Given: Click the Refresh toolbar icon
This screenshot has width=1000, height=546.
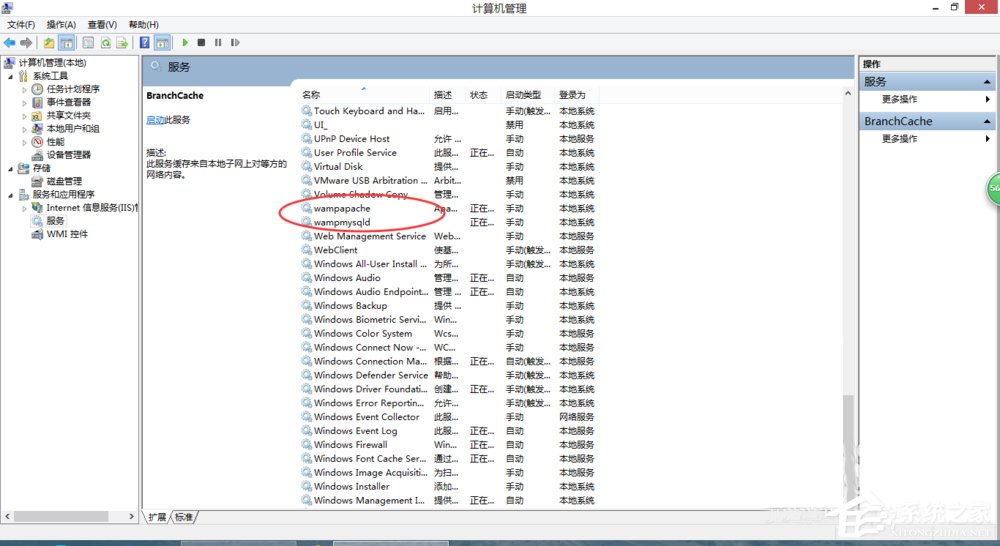Looking at the screenshot, I should click(x=104, y=43).
